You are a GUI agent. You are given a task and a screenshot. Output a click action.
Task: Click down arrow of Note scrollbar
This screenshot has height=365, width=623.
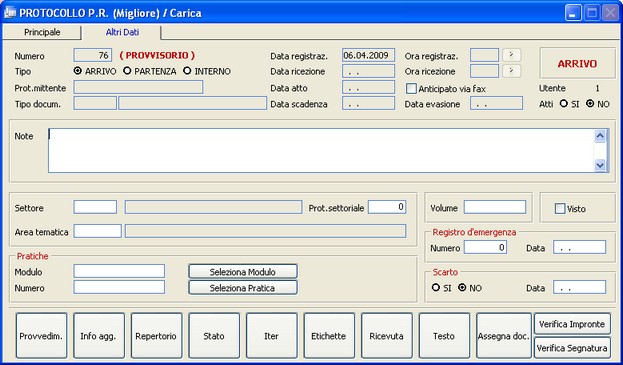pos(600,165)
